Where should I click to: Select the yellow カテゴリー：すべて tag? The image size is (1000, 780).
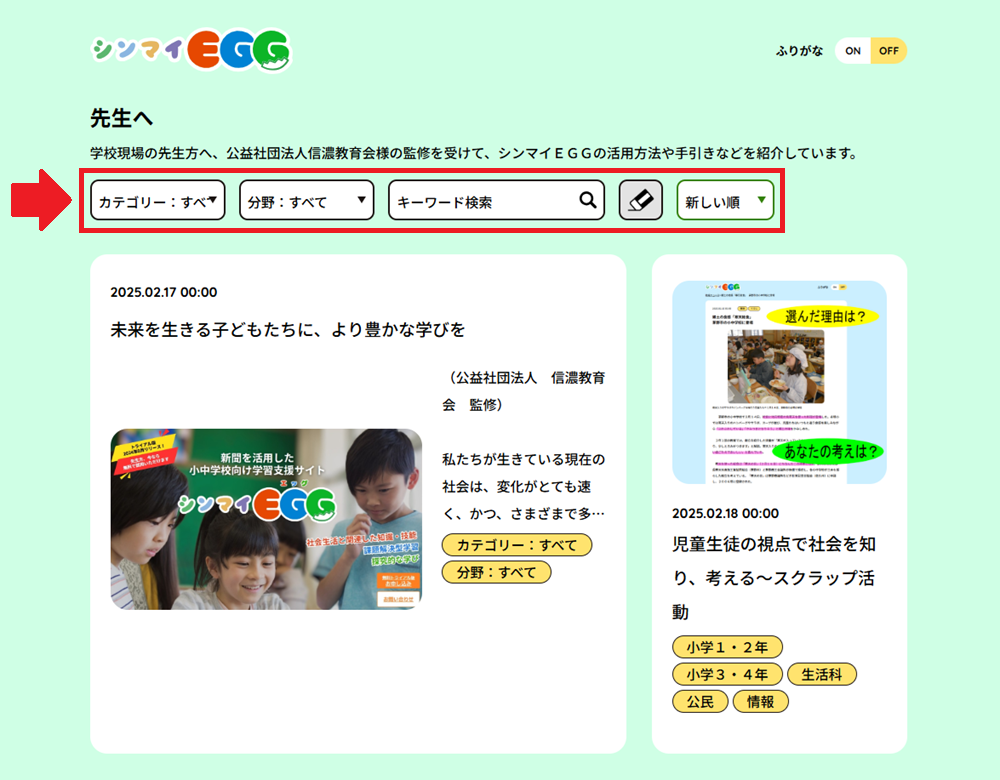click(517, 545)
